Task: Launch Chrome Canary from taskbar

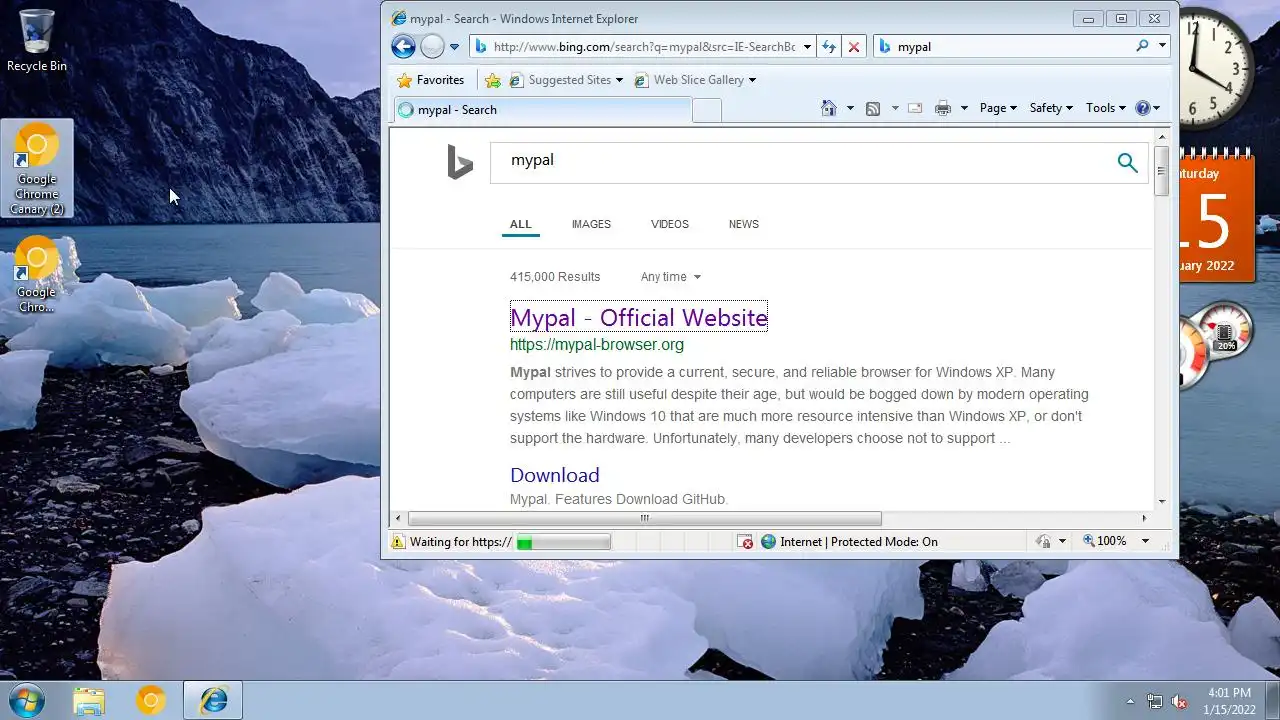Action: pos(151,701)
